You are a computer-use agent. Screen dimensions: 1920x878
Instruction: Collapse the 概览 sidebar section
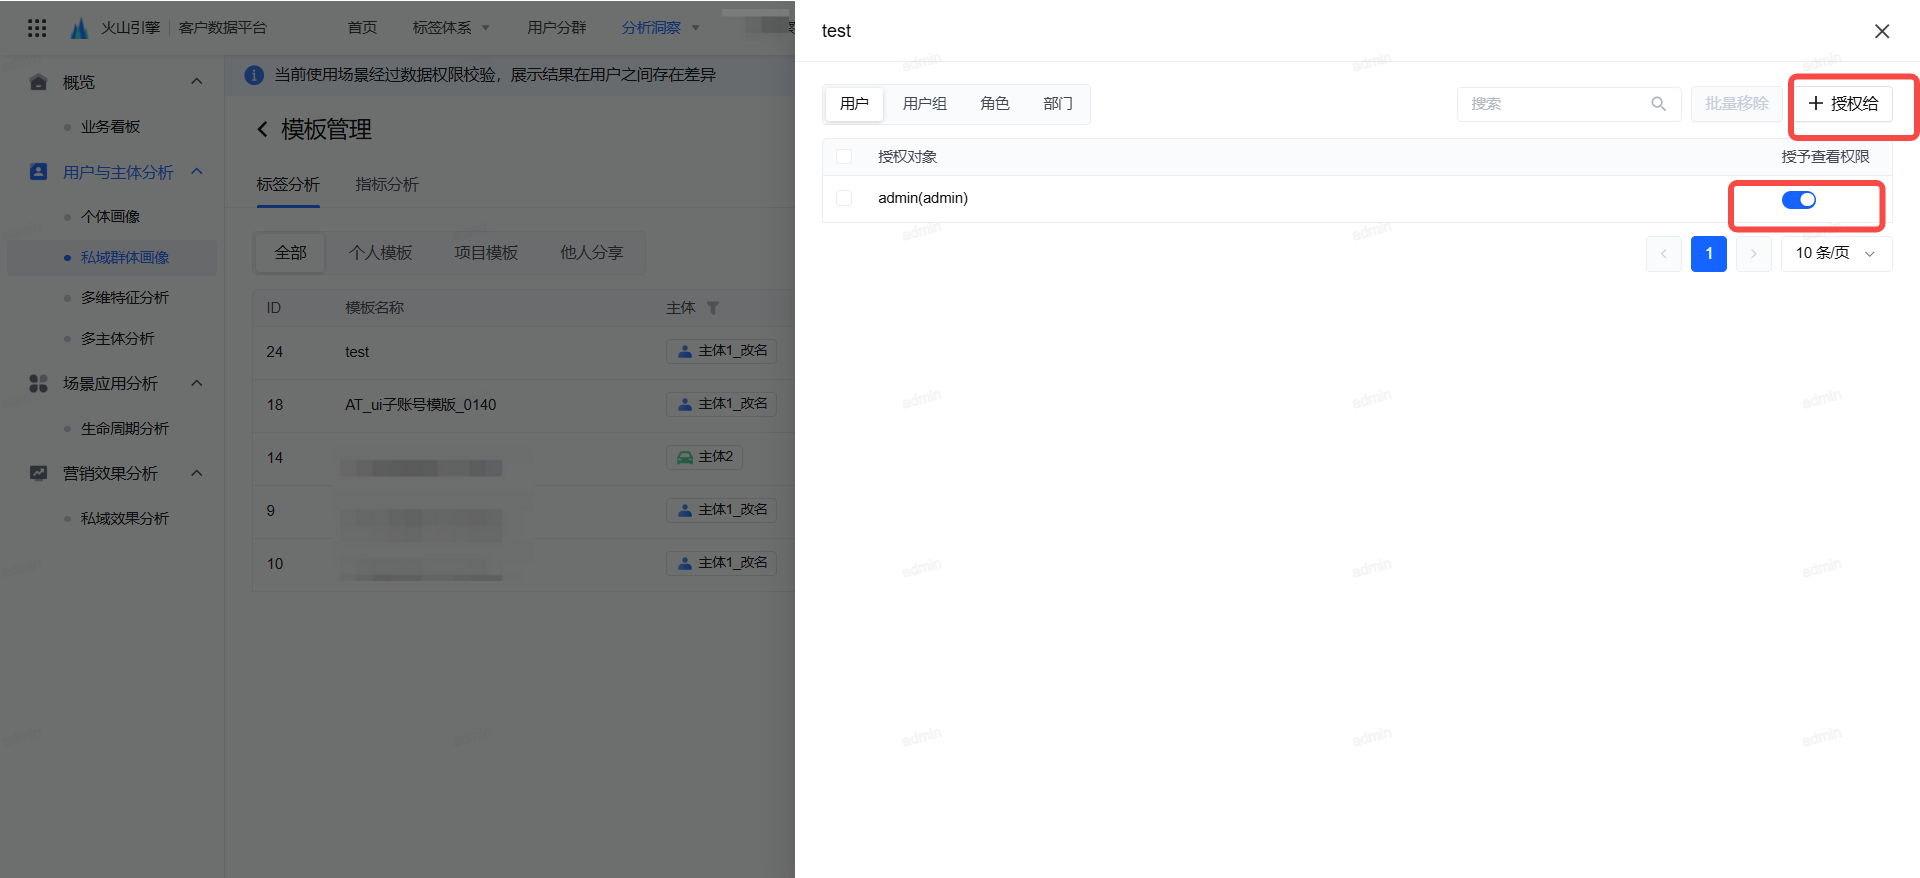(197, 82)
